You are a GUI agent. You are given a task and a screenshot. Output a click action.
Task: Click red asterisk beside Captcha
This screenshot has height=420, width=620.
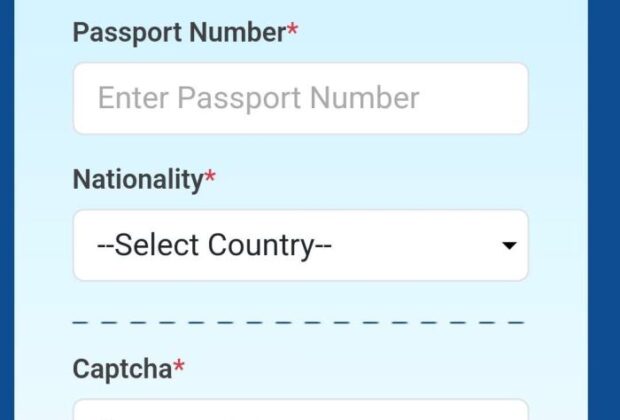pyautogui.click(x=179, y=369)
